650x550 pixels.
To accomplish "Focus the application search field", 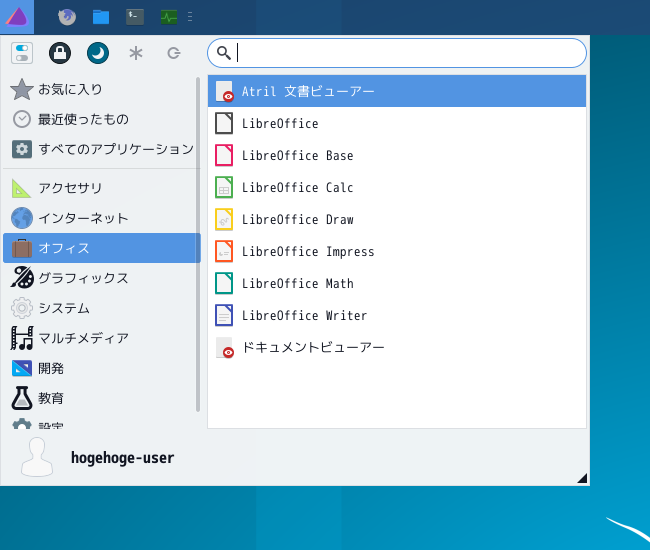I will [x=397, y=53].
